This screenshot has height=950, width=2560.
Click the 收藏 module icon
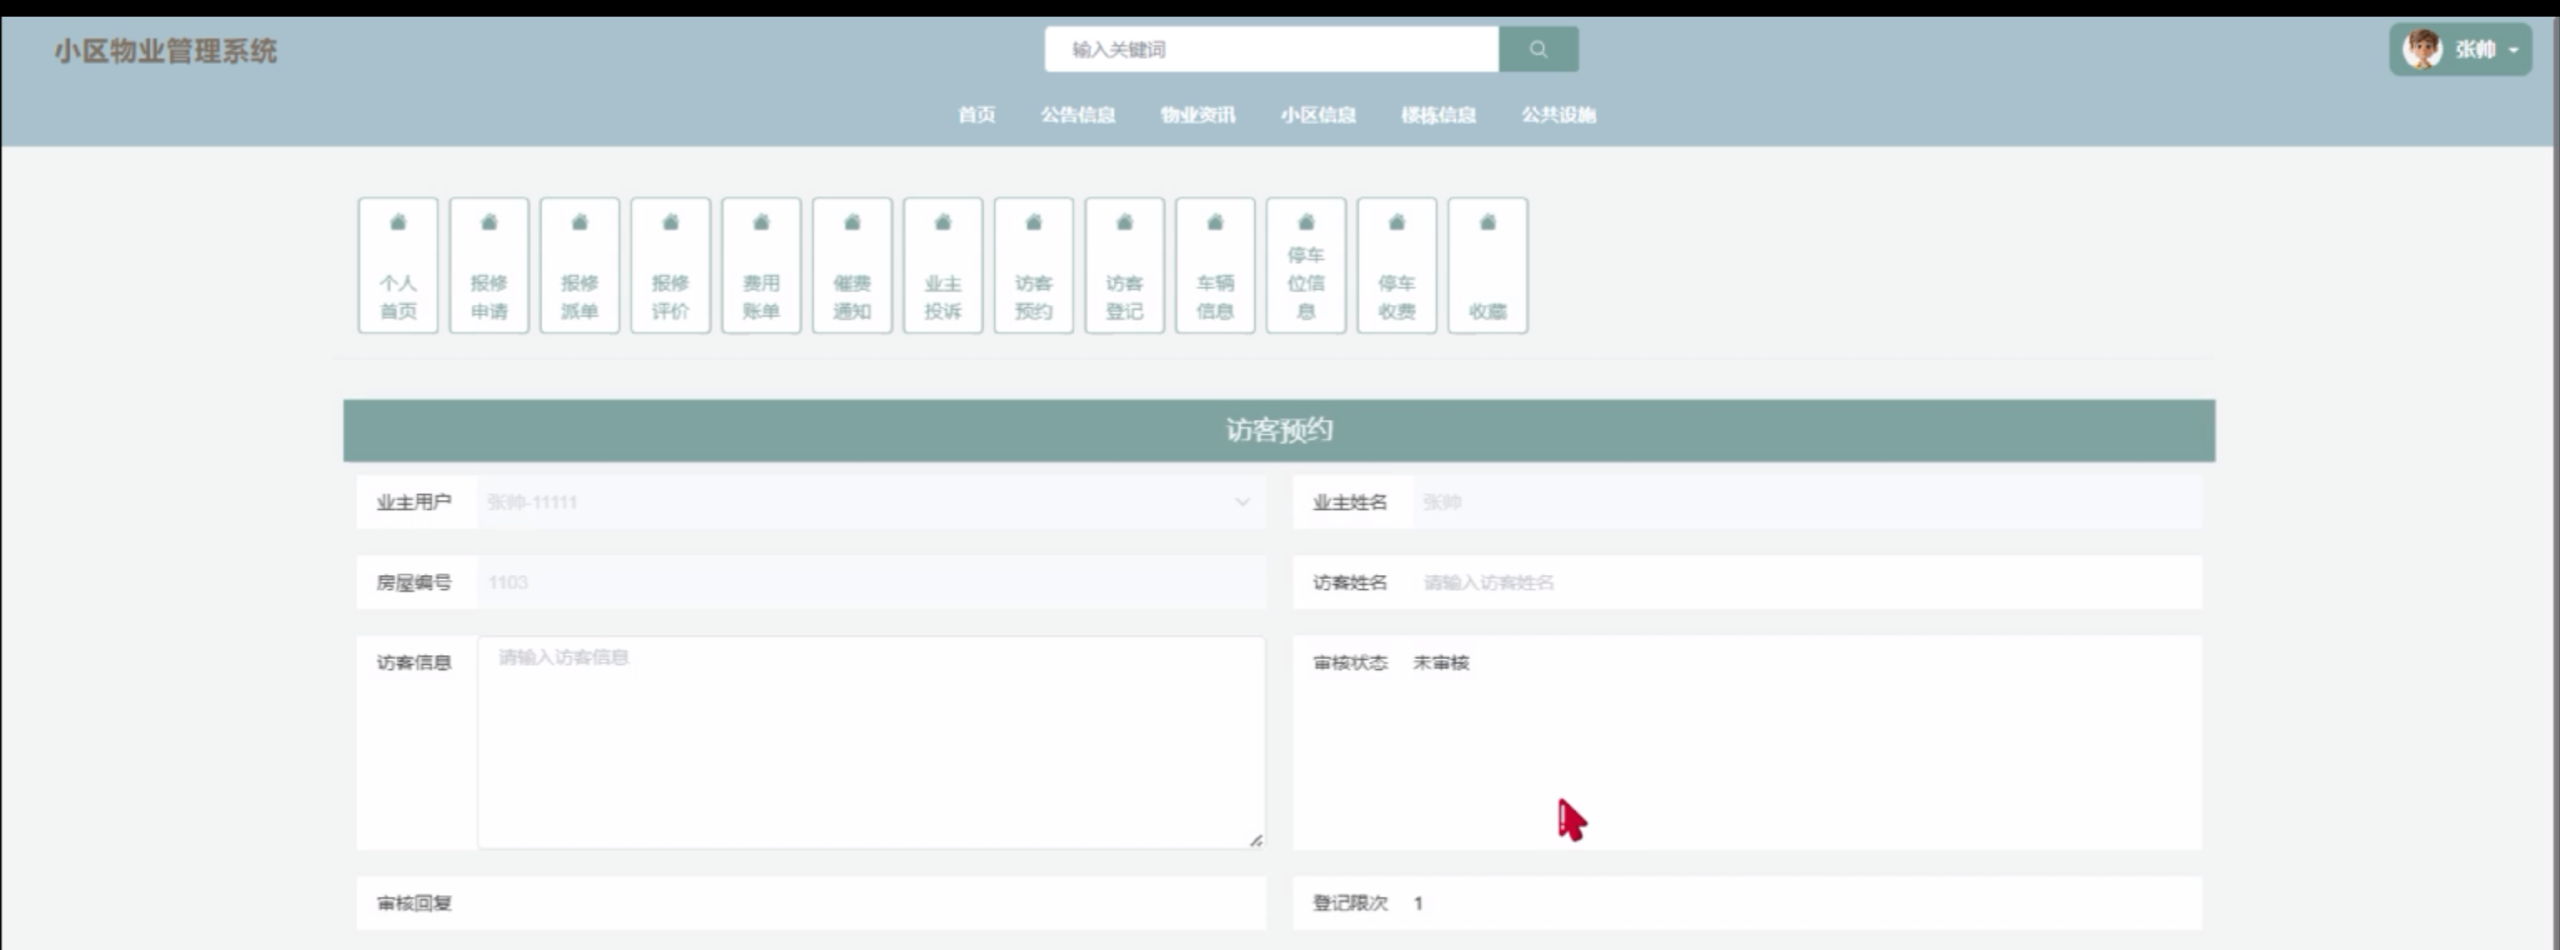[x=1487, y=265]
